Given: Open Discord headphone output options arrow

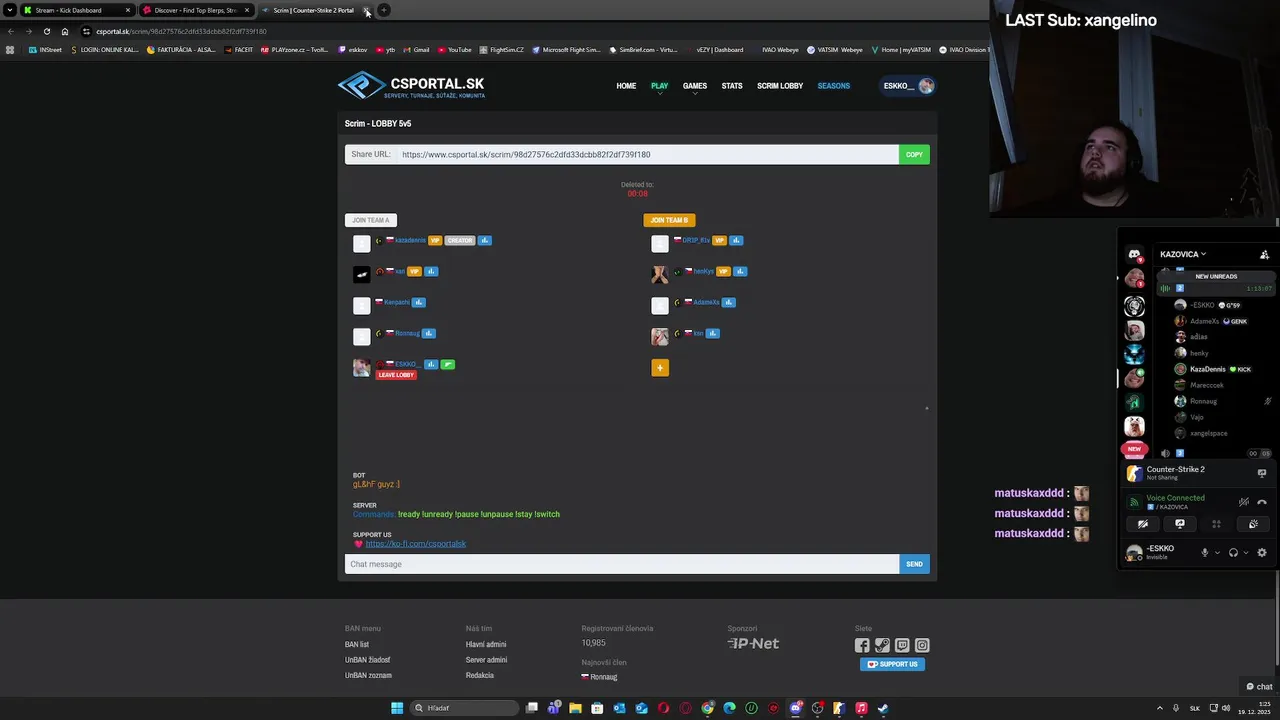Looking at the screenshot, I should (1246, 552).
